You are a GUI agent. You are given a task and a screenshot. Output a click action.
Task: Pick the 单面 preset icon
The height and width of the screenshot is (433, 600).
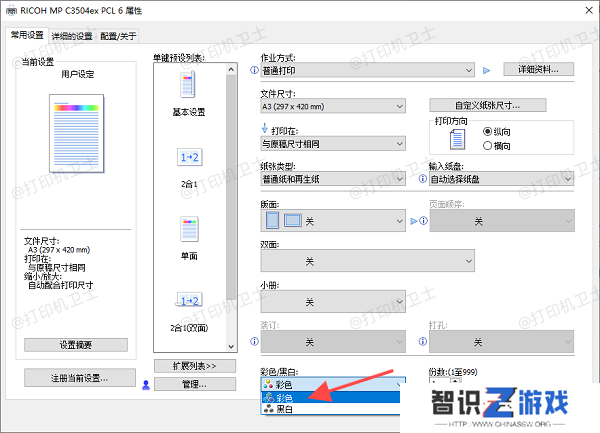point(188,229)
